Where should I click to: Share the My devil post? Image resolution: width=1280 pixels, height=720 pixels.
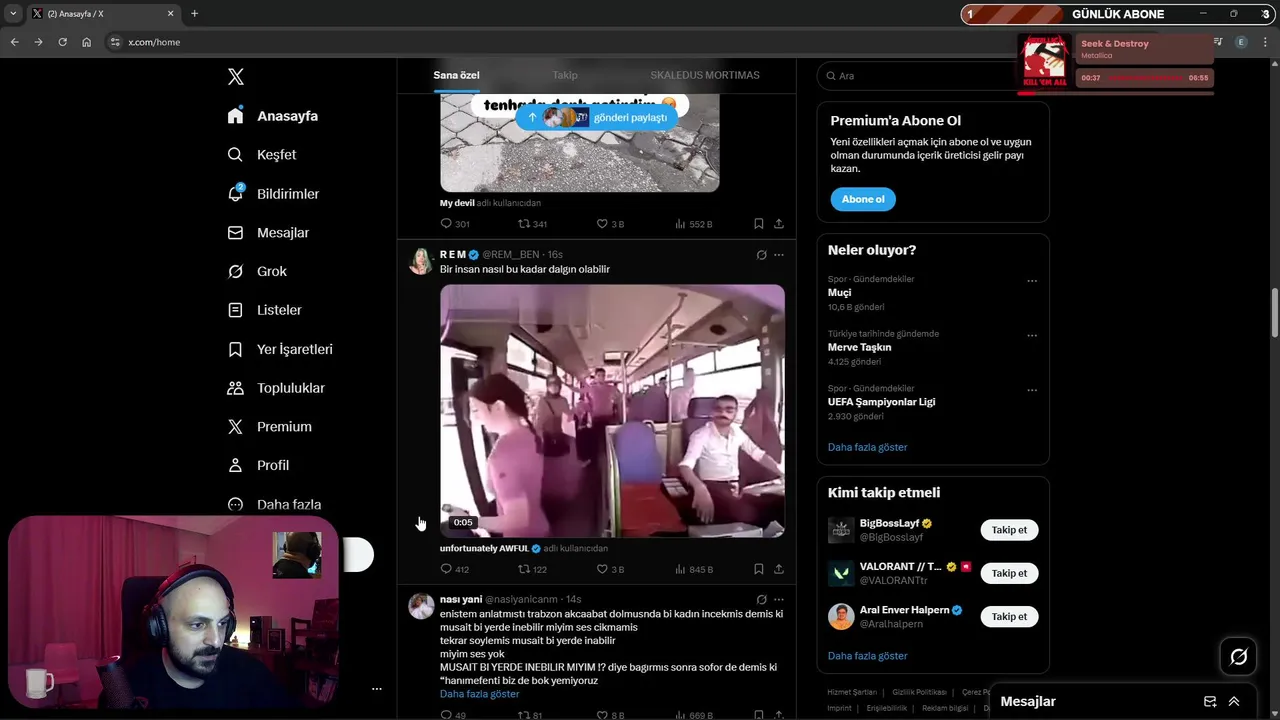pyautogui.click(x=779, y=224)
